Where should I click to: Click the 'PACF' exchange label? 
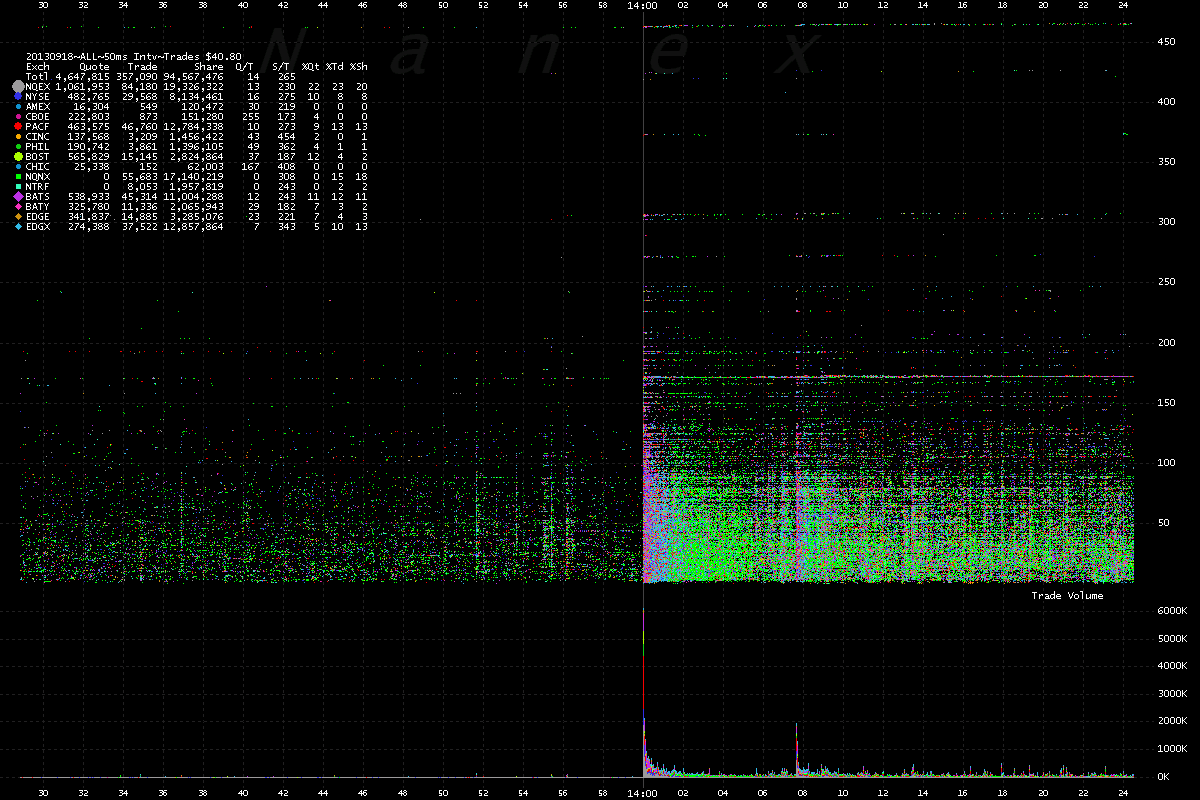pyautogui.click(x=38, y=127)
